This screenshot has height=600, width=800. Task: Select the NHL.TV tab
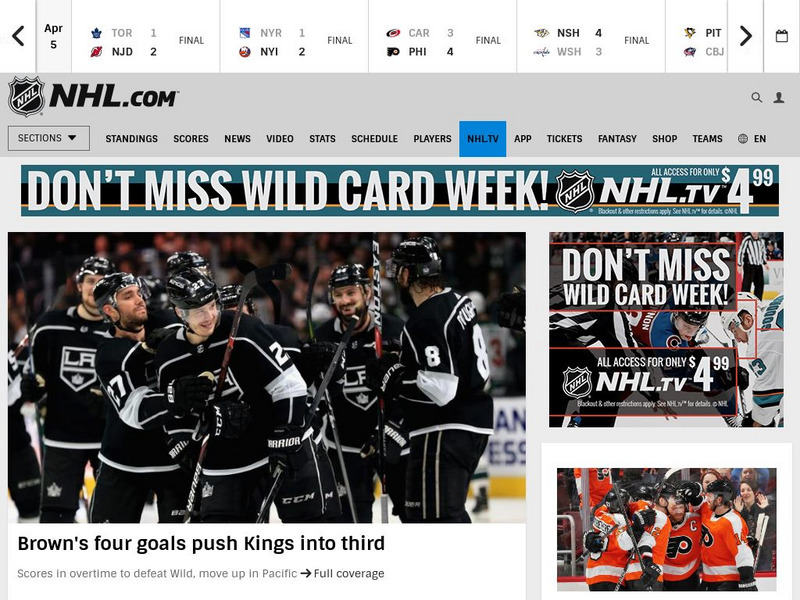click(x=483, y=139)
